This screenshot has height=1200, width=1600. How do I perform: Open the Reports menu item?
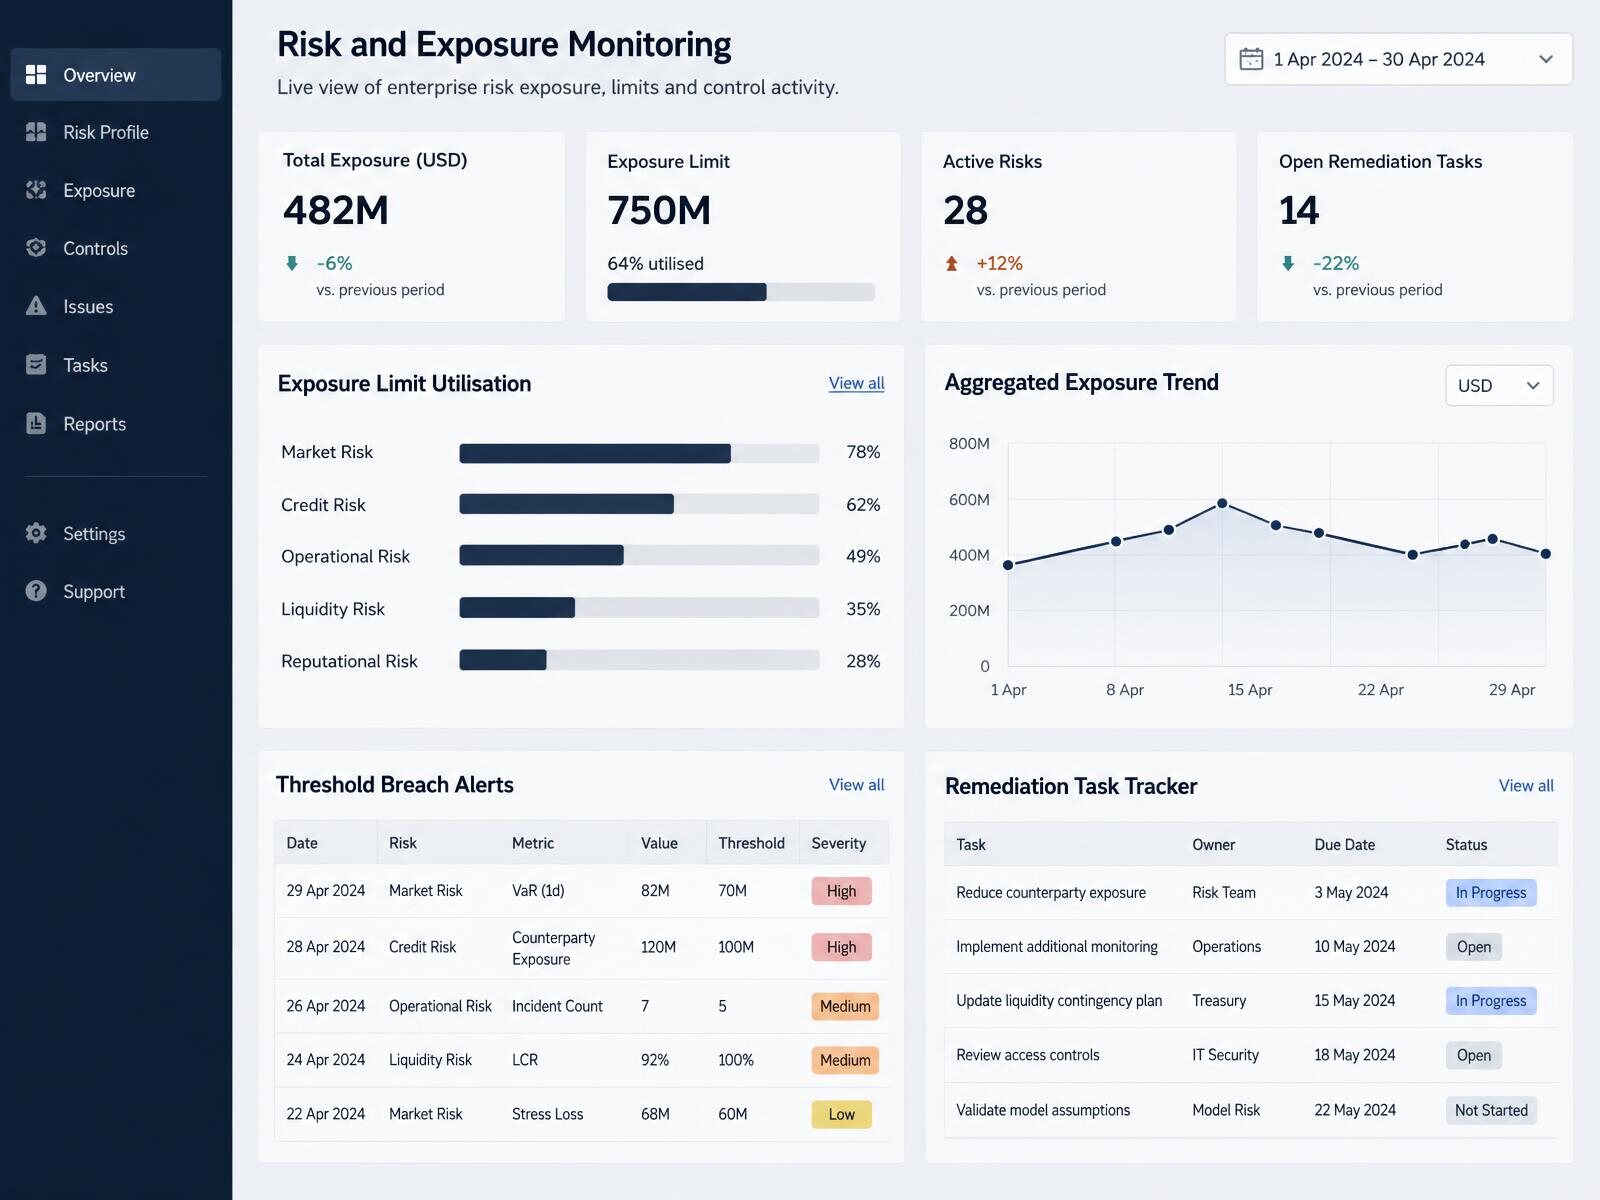pyautogui.click(x=116, y=423)
